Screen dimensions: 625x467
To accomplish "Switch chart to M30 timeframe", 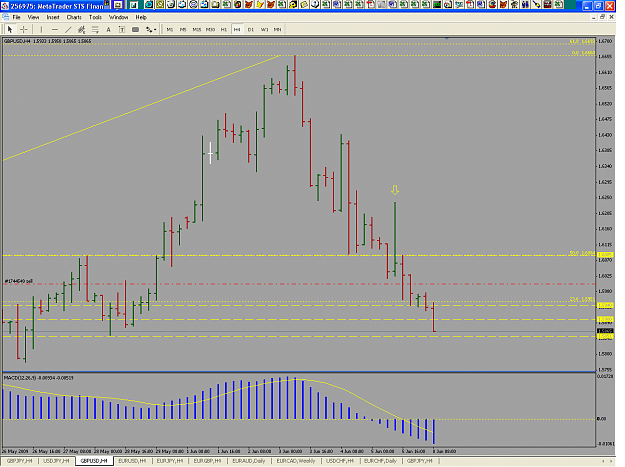I will [x=210, y=29].
